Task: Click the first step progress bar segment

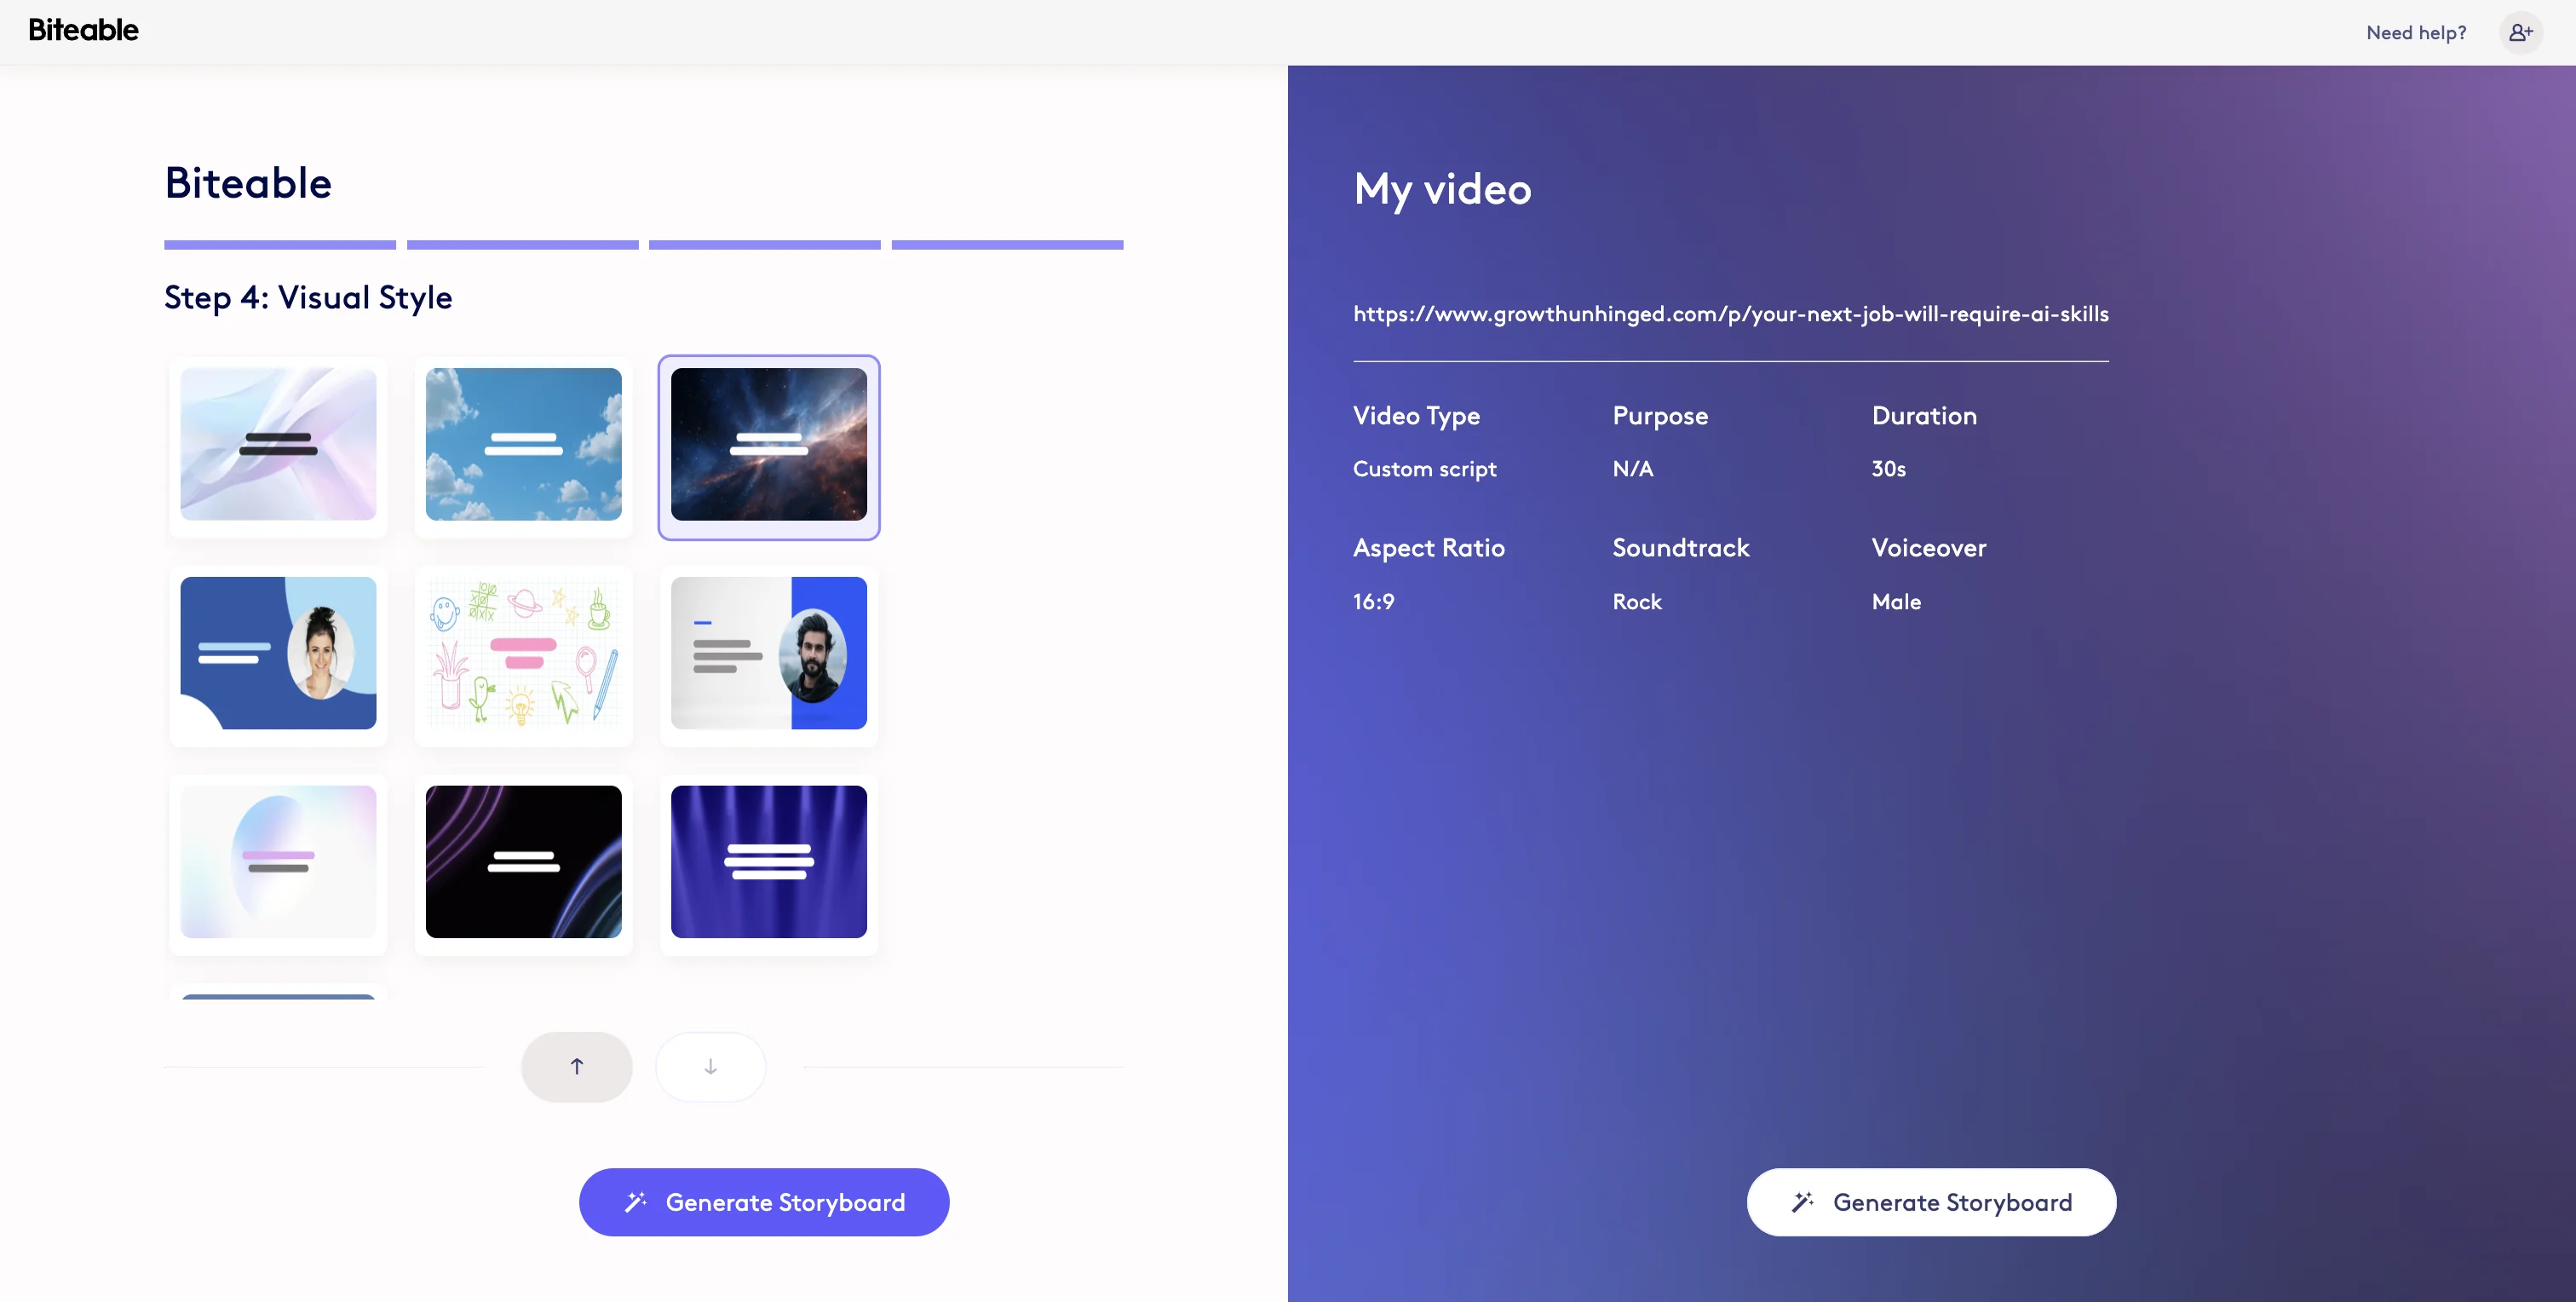Action: pyautogui.click(x=279, y=244)
